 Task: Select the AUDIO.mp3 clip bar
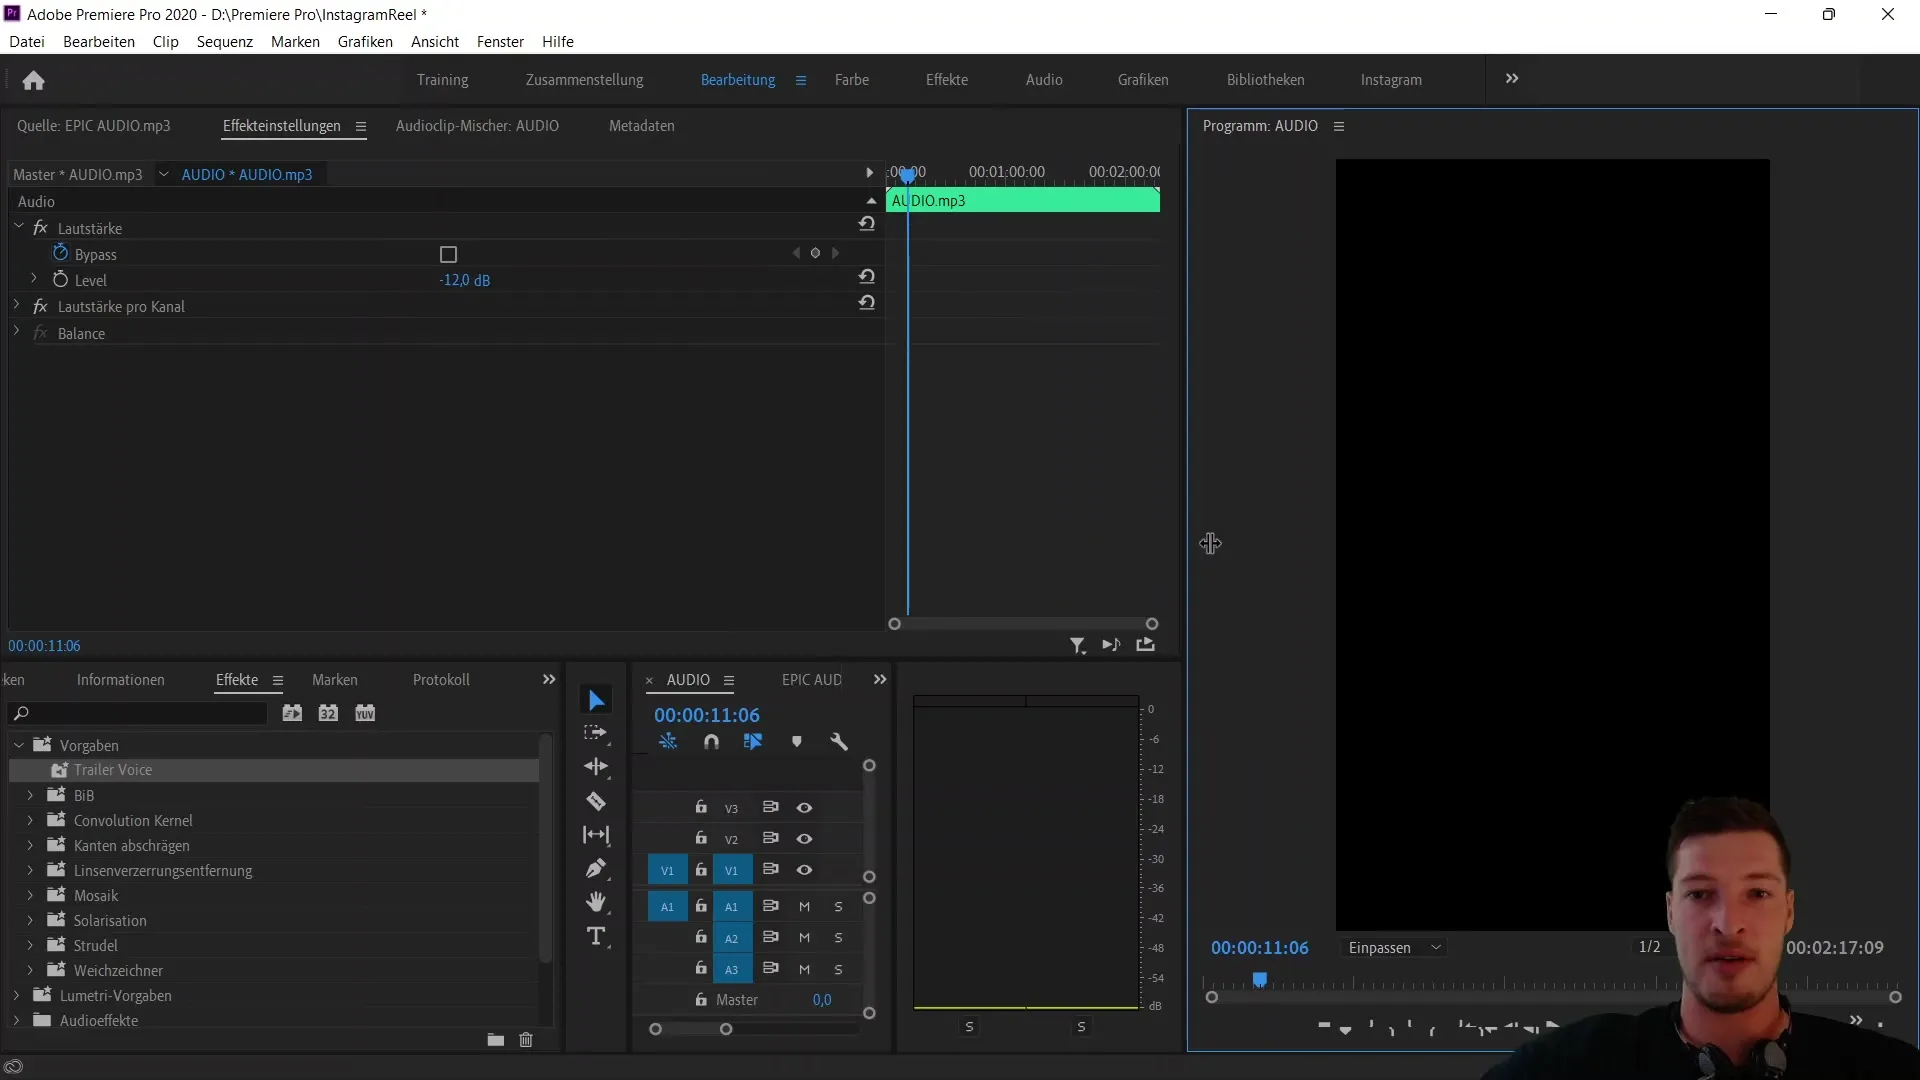(1023, 200)
